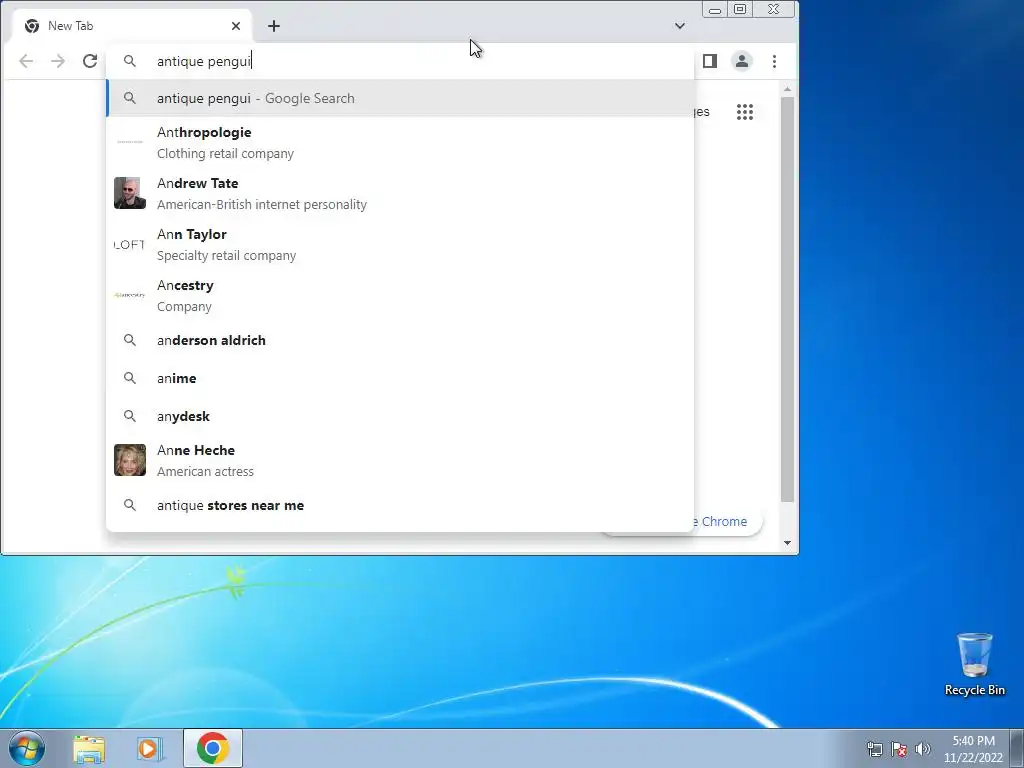Click search icon beside 'anydesk'
Image resolution: width=1024 pixels, height=768 pixels.
[x=130, y=416]
